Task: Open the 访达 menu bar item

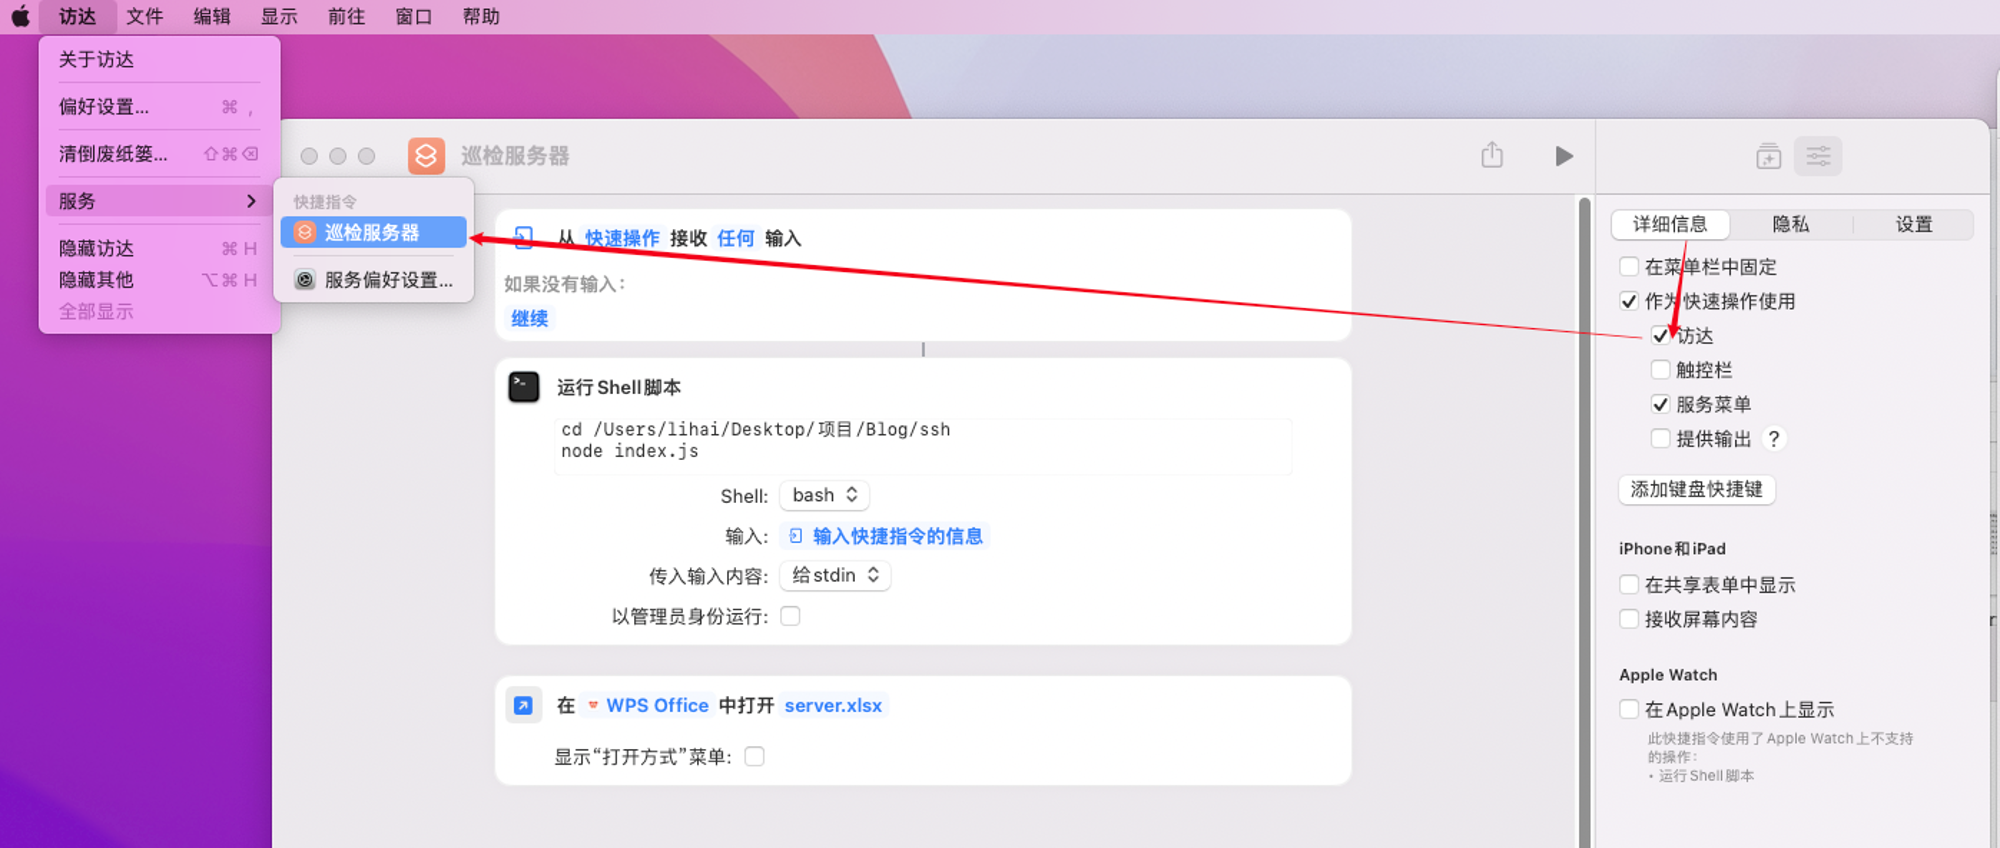Action: tap(77, 16)
